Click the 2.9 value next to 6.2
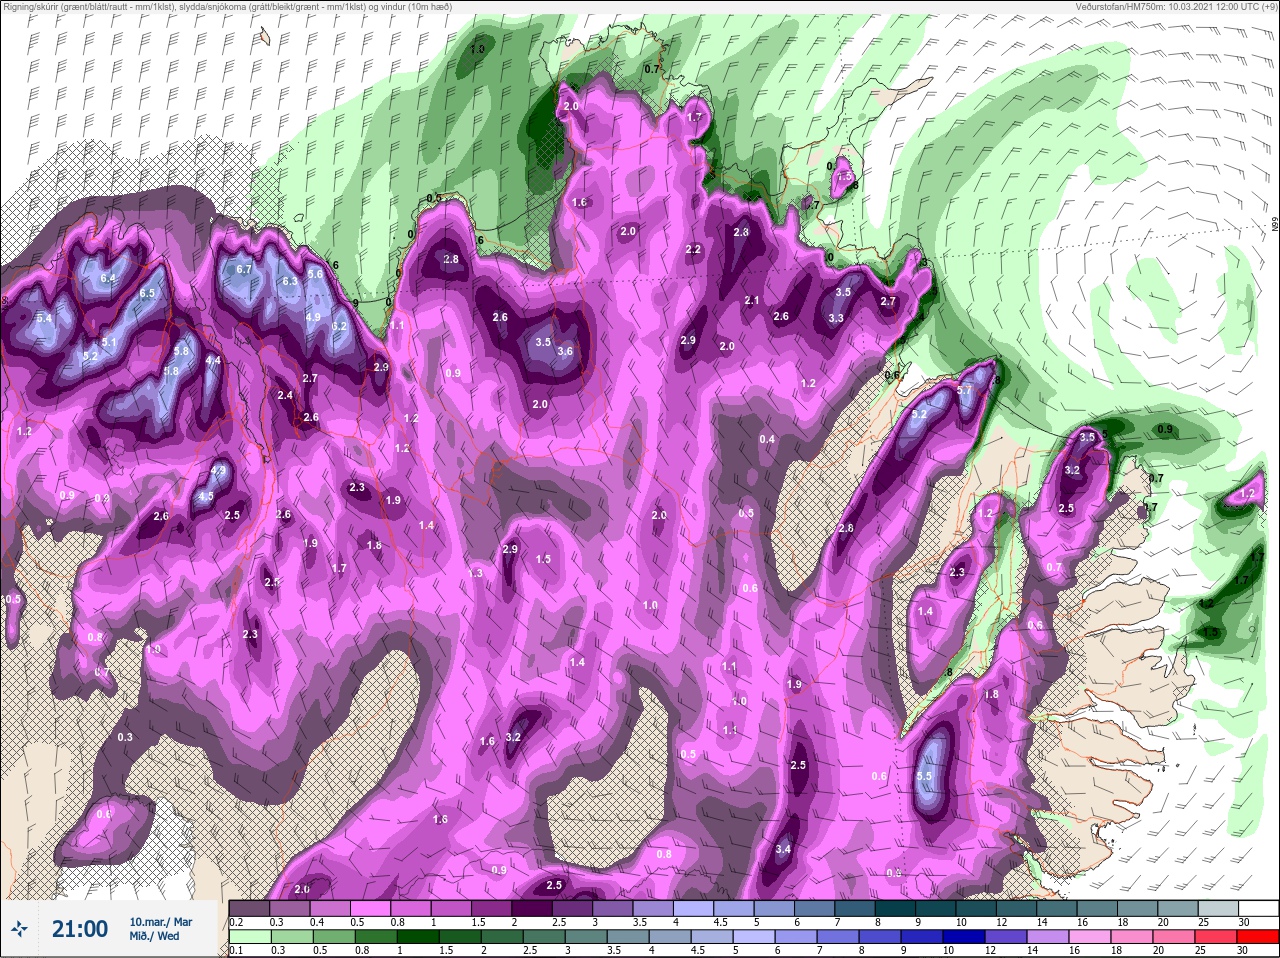The image size is (1280, 958). coord(380,367)
